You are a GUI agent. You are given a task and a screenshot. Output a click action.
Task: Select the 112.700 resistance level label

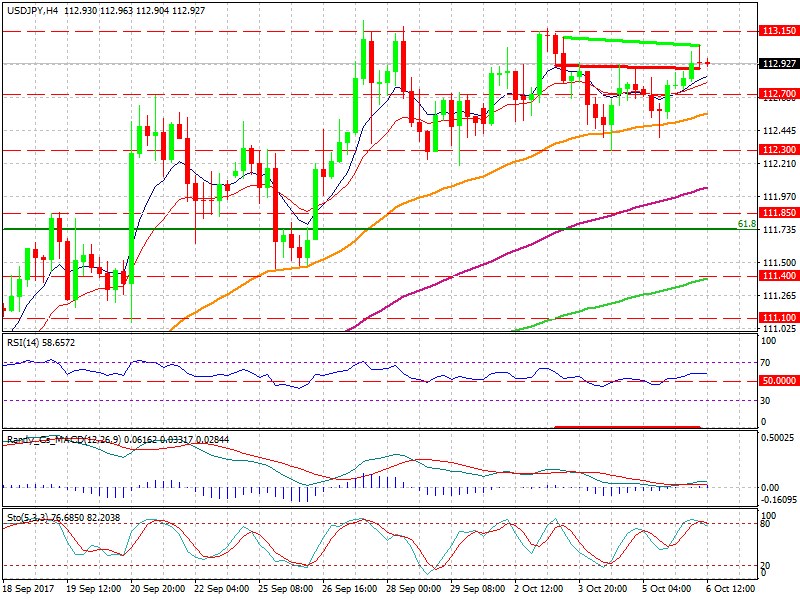[x=779, y=94]
